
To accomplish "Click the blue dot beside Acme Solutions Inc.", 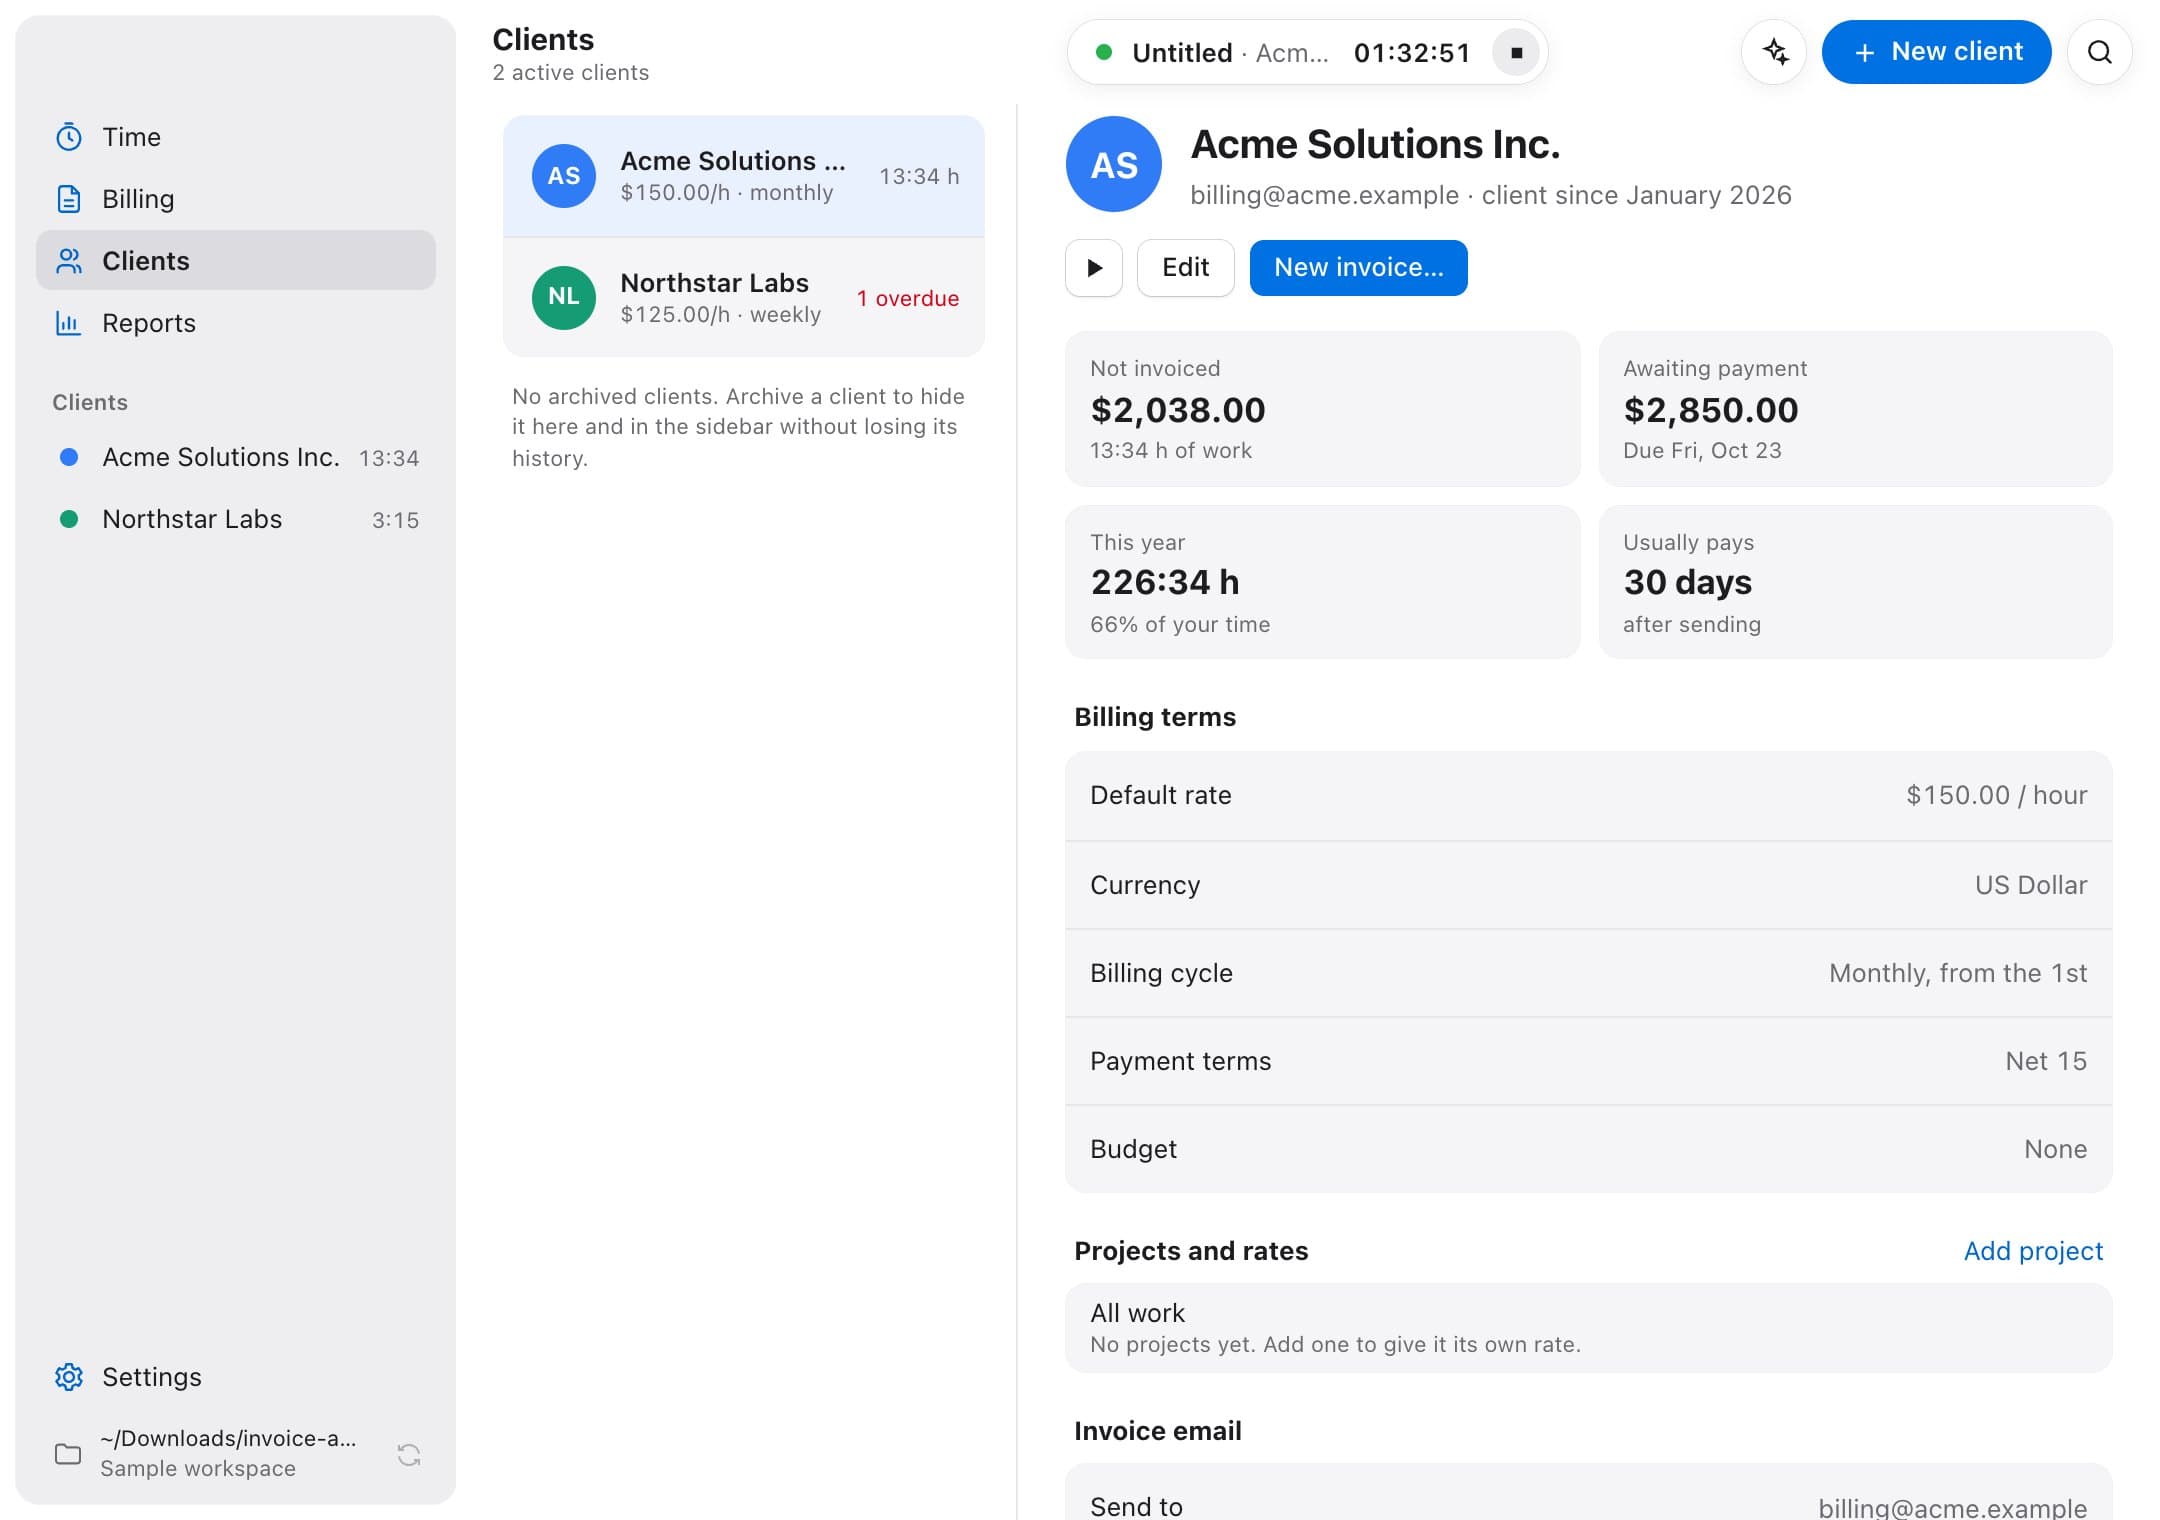I will 69,457.
